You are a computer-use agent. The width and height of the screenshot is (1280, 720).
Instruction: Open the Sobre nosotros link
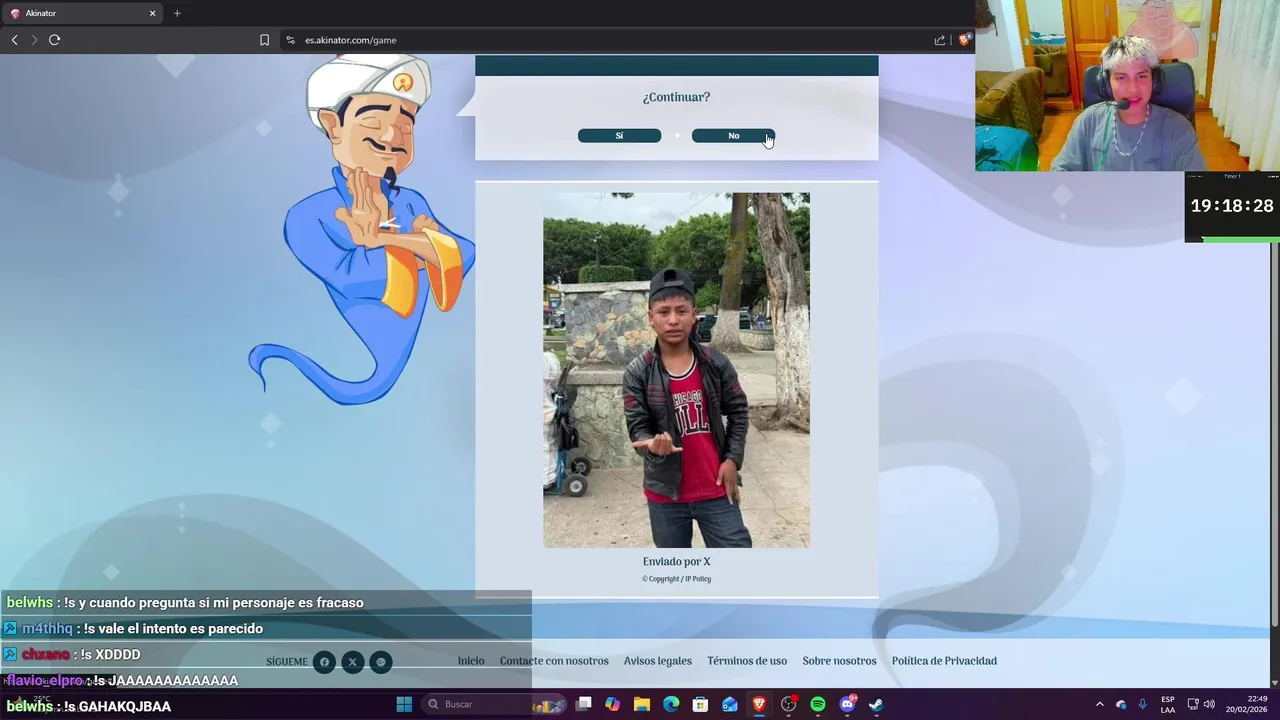click(839, 661)
